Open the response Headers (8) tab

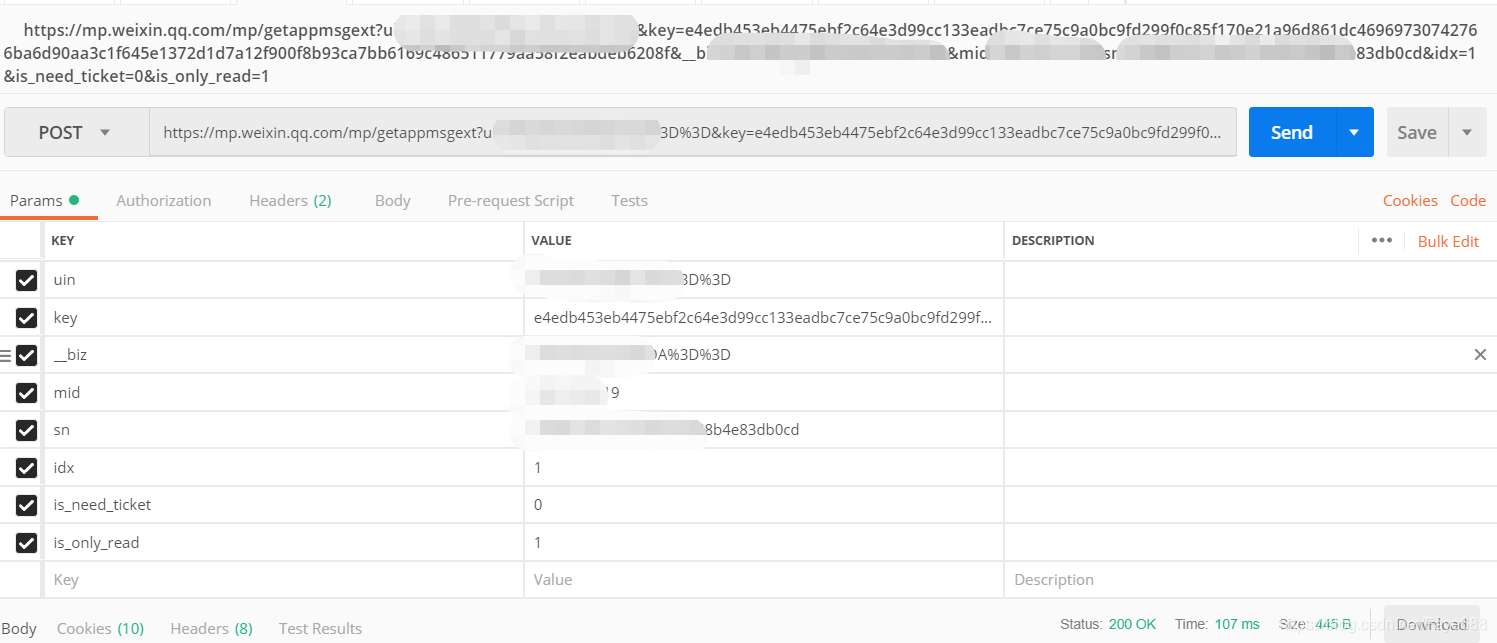coord(211,628)
